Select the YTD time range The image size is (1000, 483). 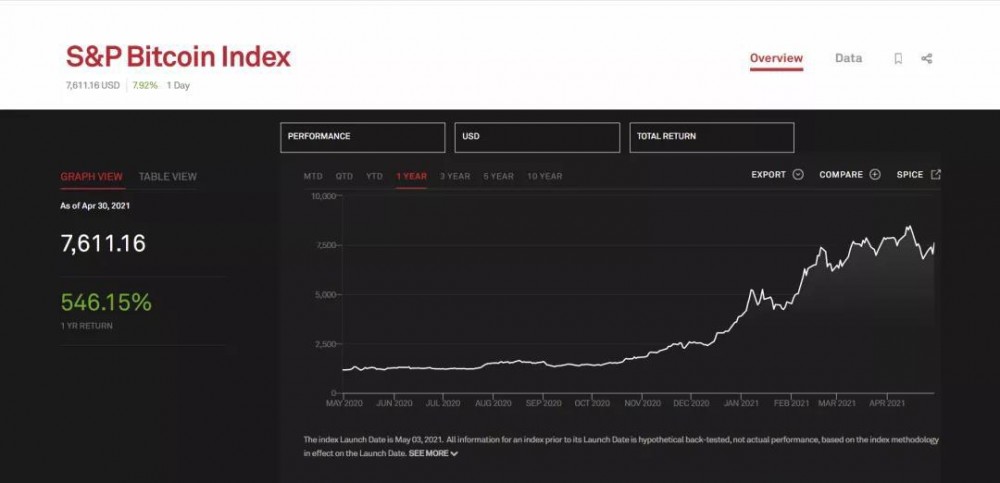(x=374, y=177)
